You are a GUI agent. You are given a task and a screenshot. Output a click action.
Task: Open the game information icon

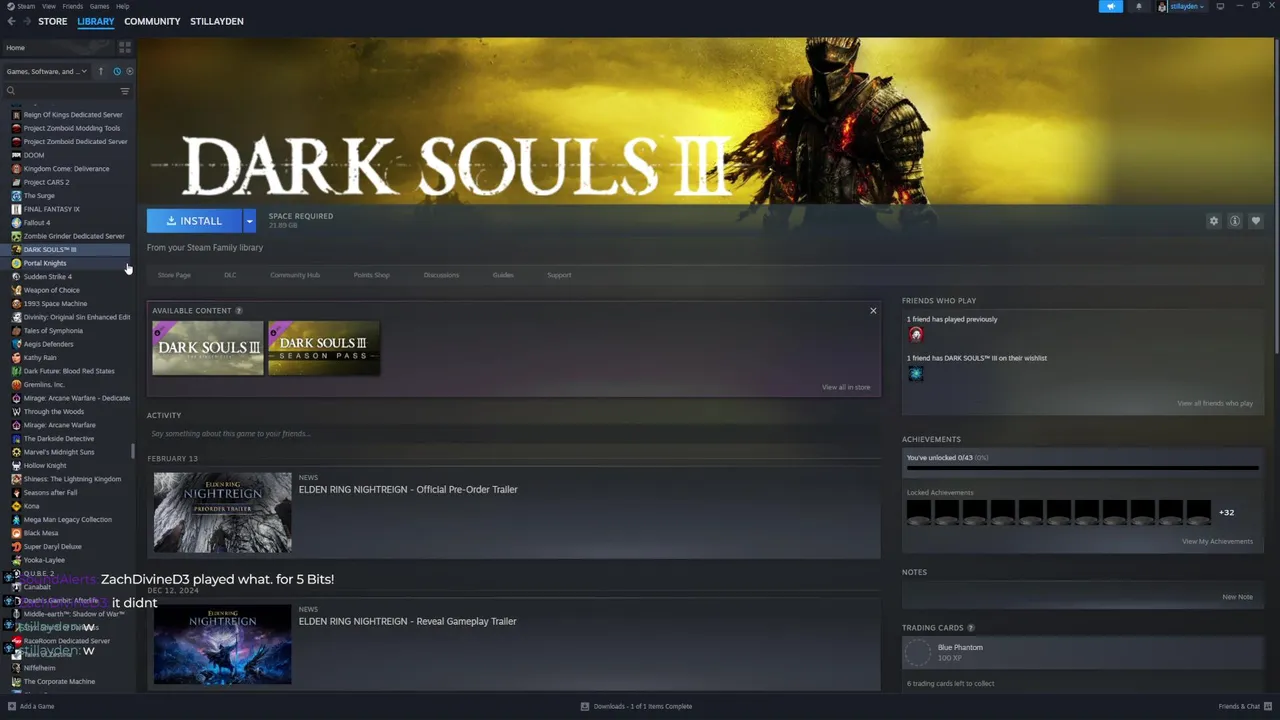[1235, 221]
